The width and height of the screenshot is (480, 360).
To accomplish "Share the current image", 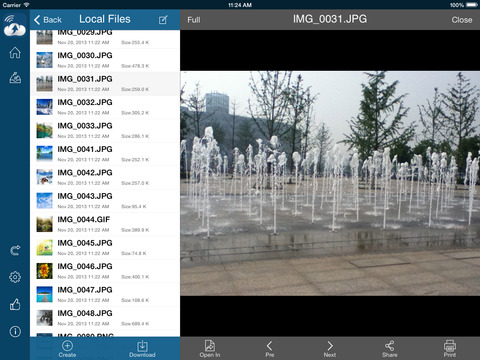I will (390, 349).
